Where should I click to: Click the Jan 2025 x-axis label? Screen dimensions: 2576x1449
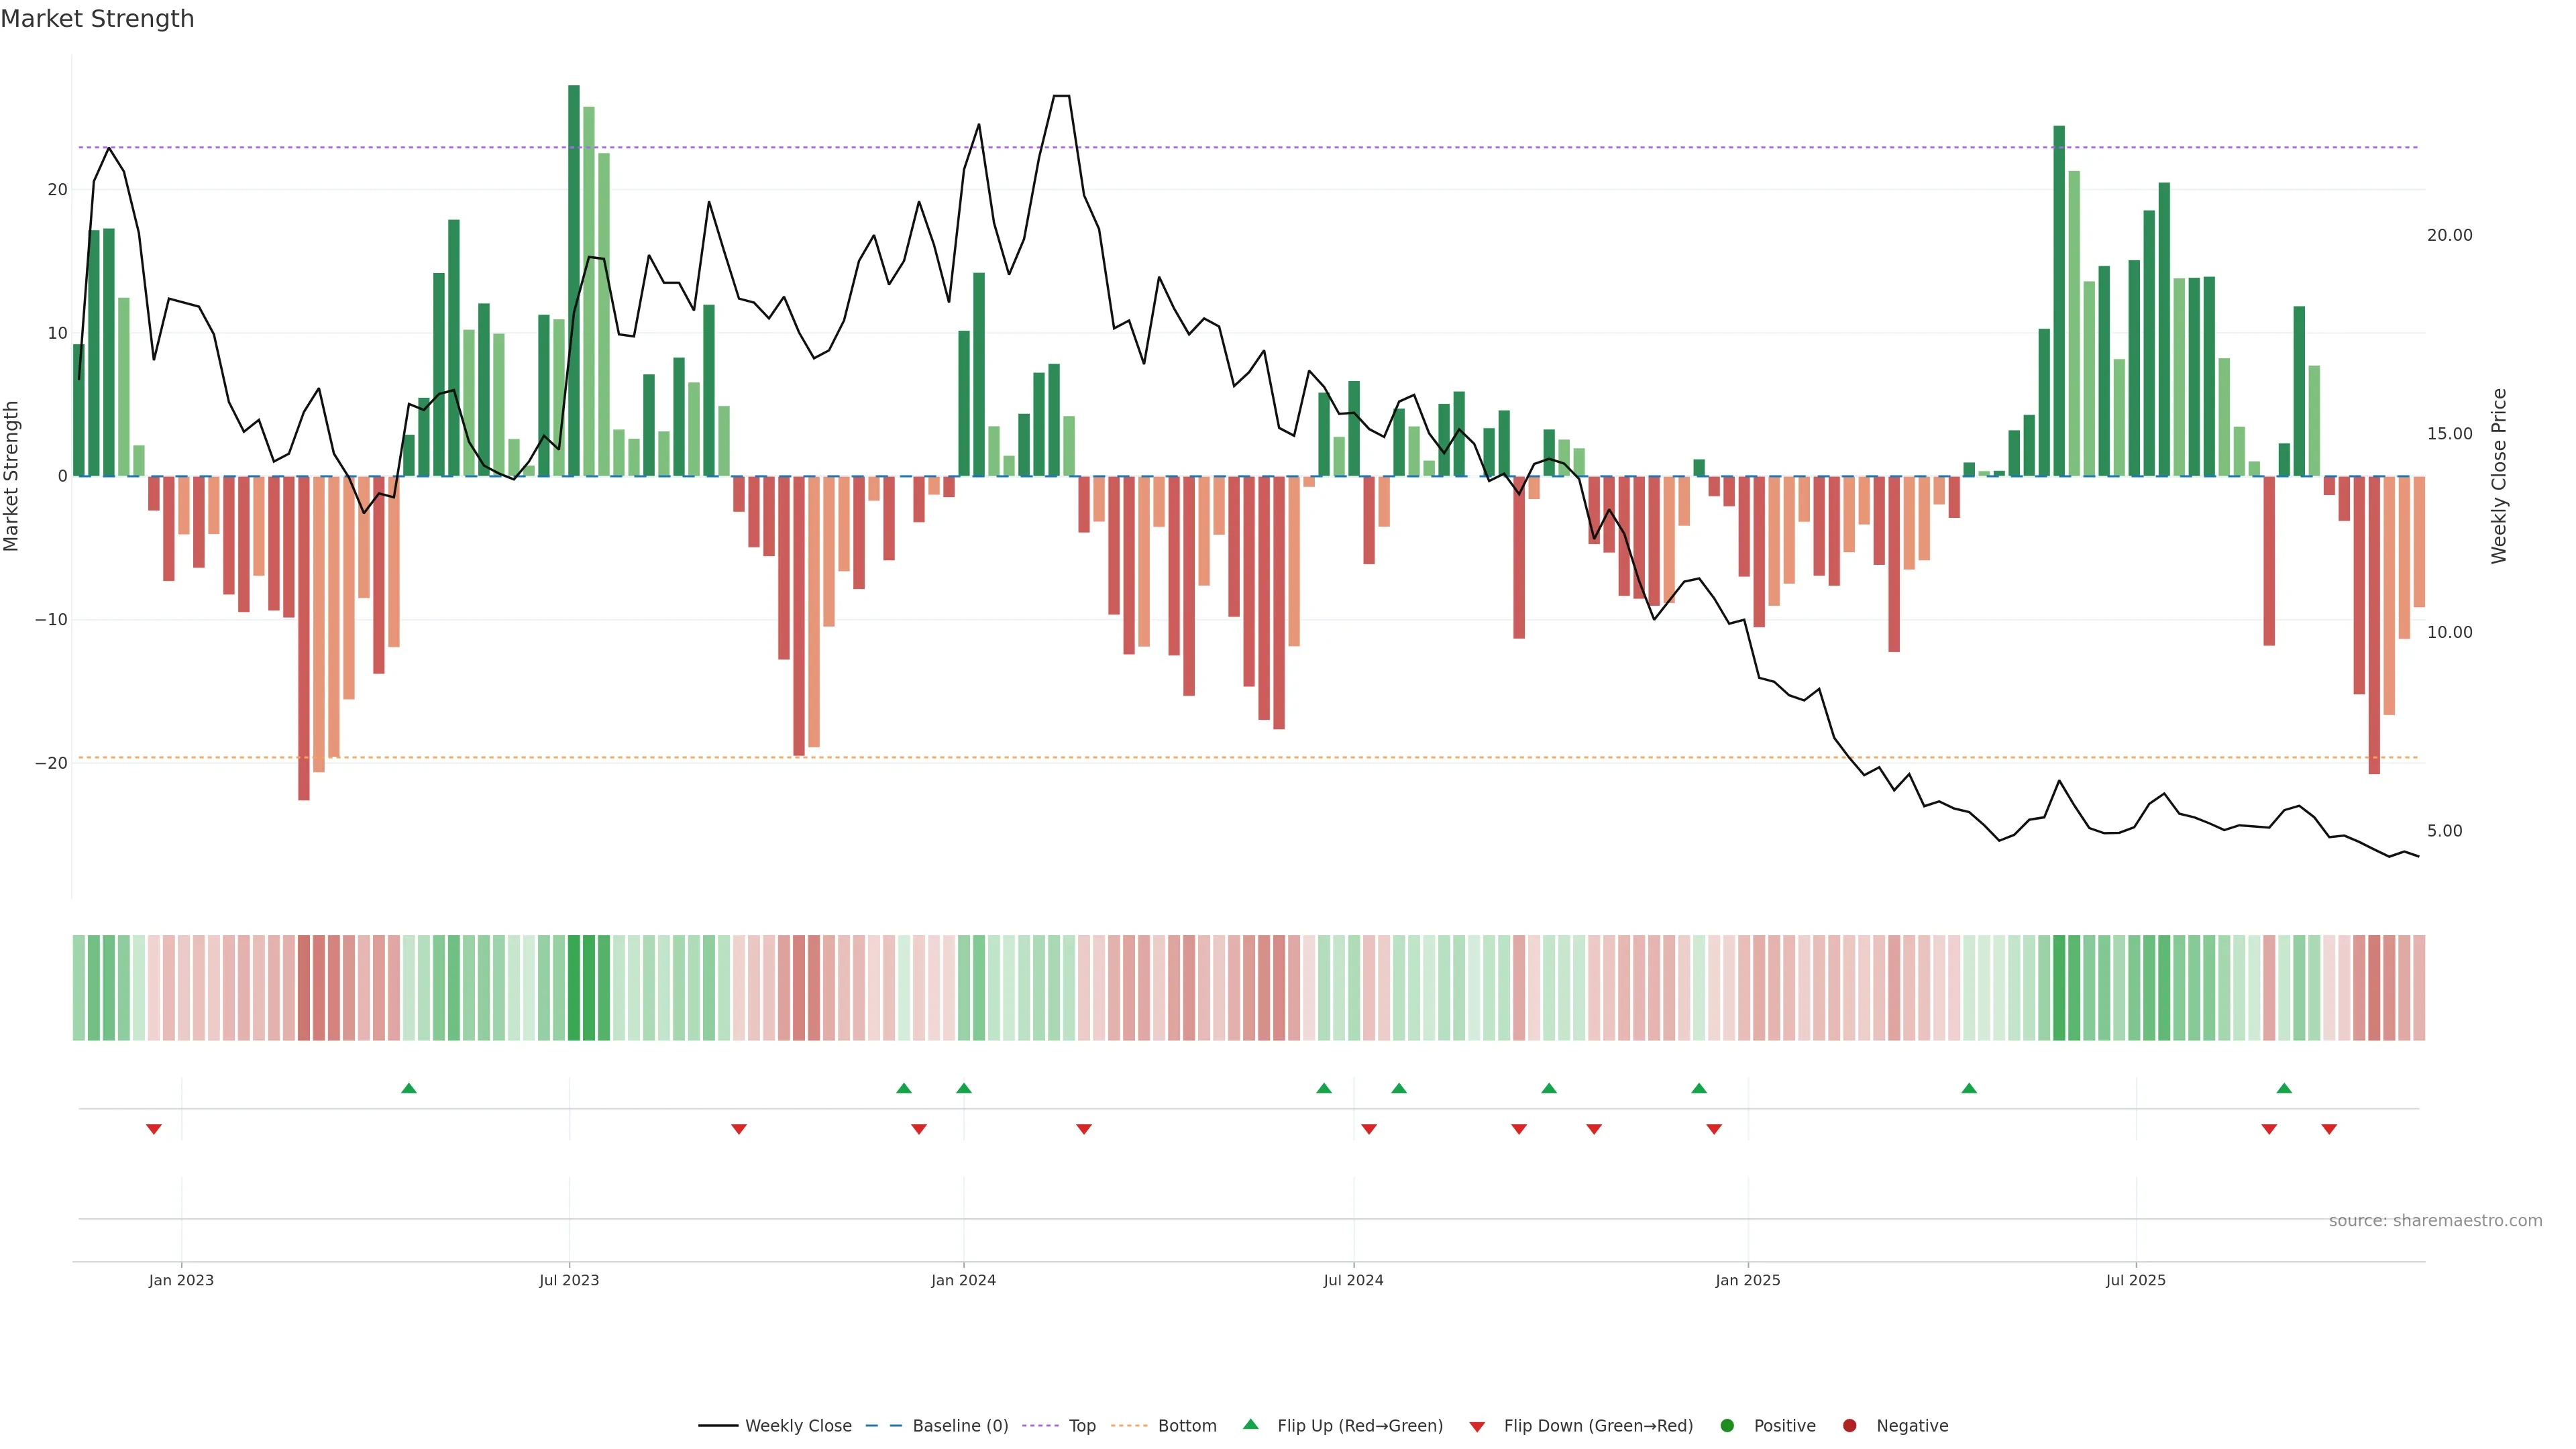(x=1747, y=1280)
